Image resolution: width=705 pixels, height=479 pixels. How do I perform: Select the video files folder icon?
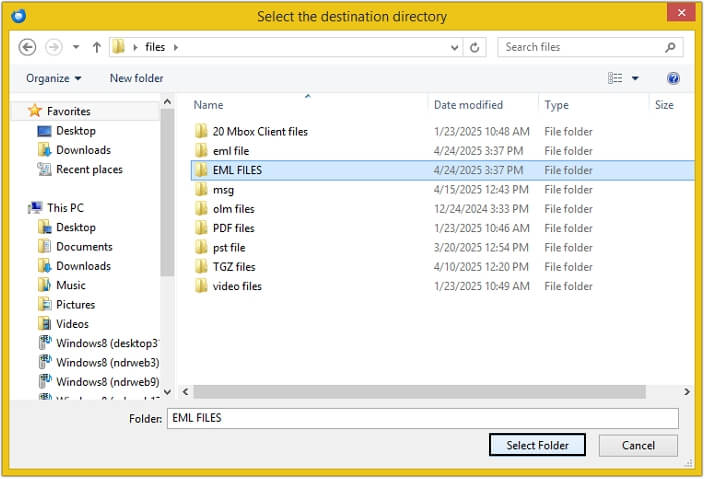pyautogui.click(x=201, y=286)
